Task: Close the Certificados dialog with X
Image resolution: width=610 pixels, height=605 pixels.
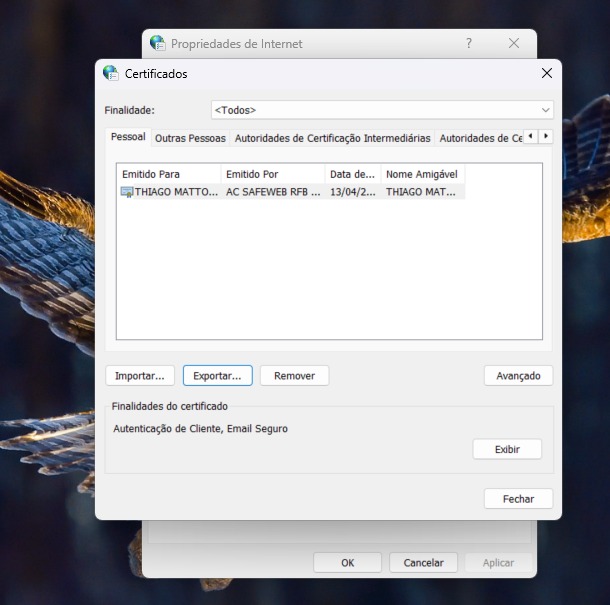Action: pyautogui.click(x=546, y=73)
